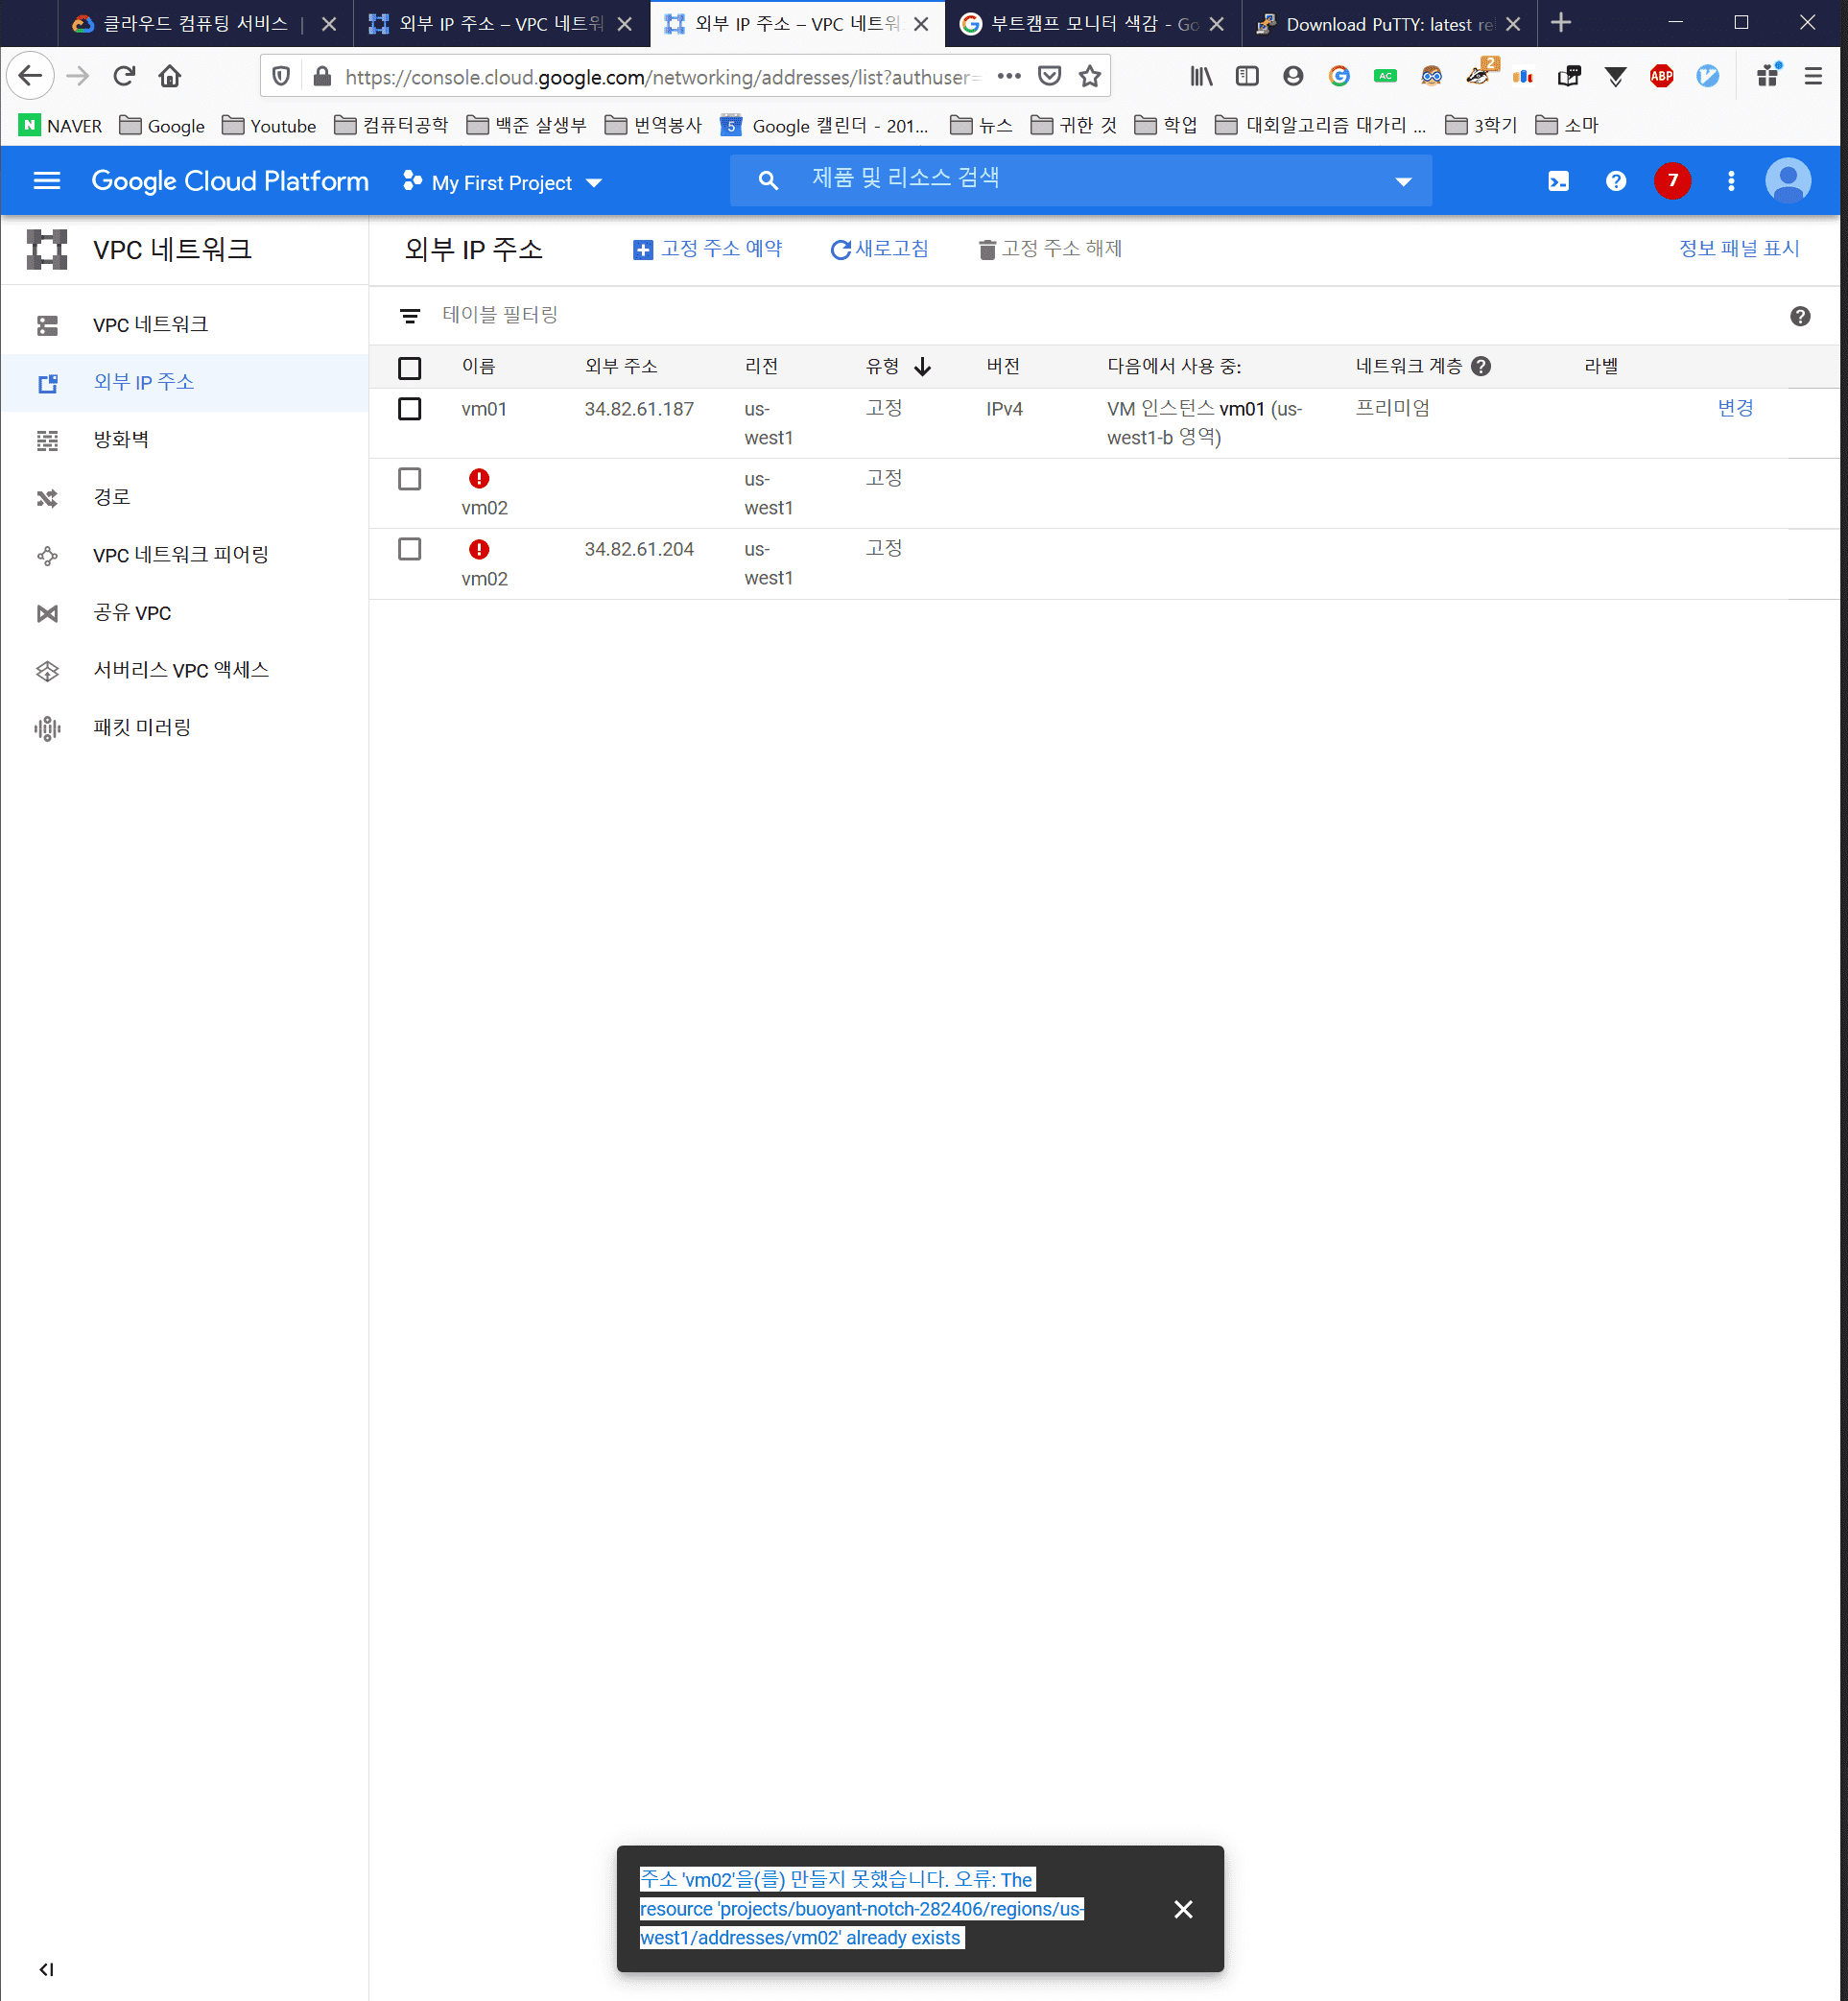Collapse the left sidebar panel
The width and height of the screenshot is (1848, 2001).
(x=46, y=1969)
